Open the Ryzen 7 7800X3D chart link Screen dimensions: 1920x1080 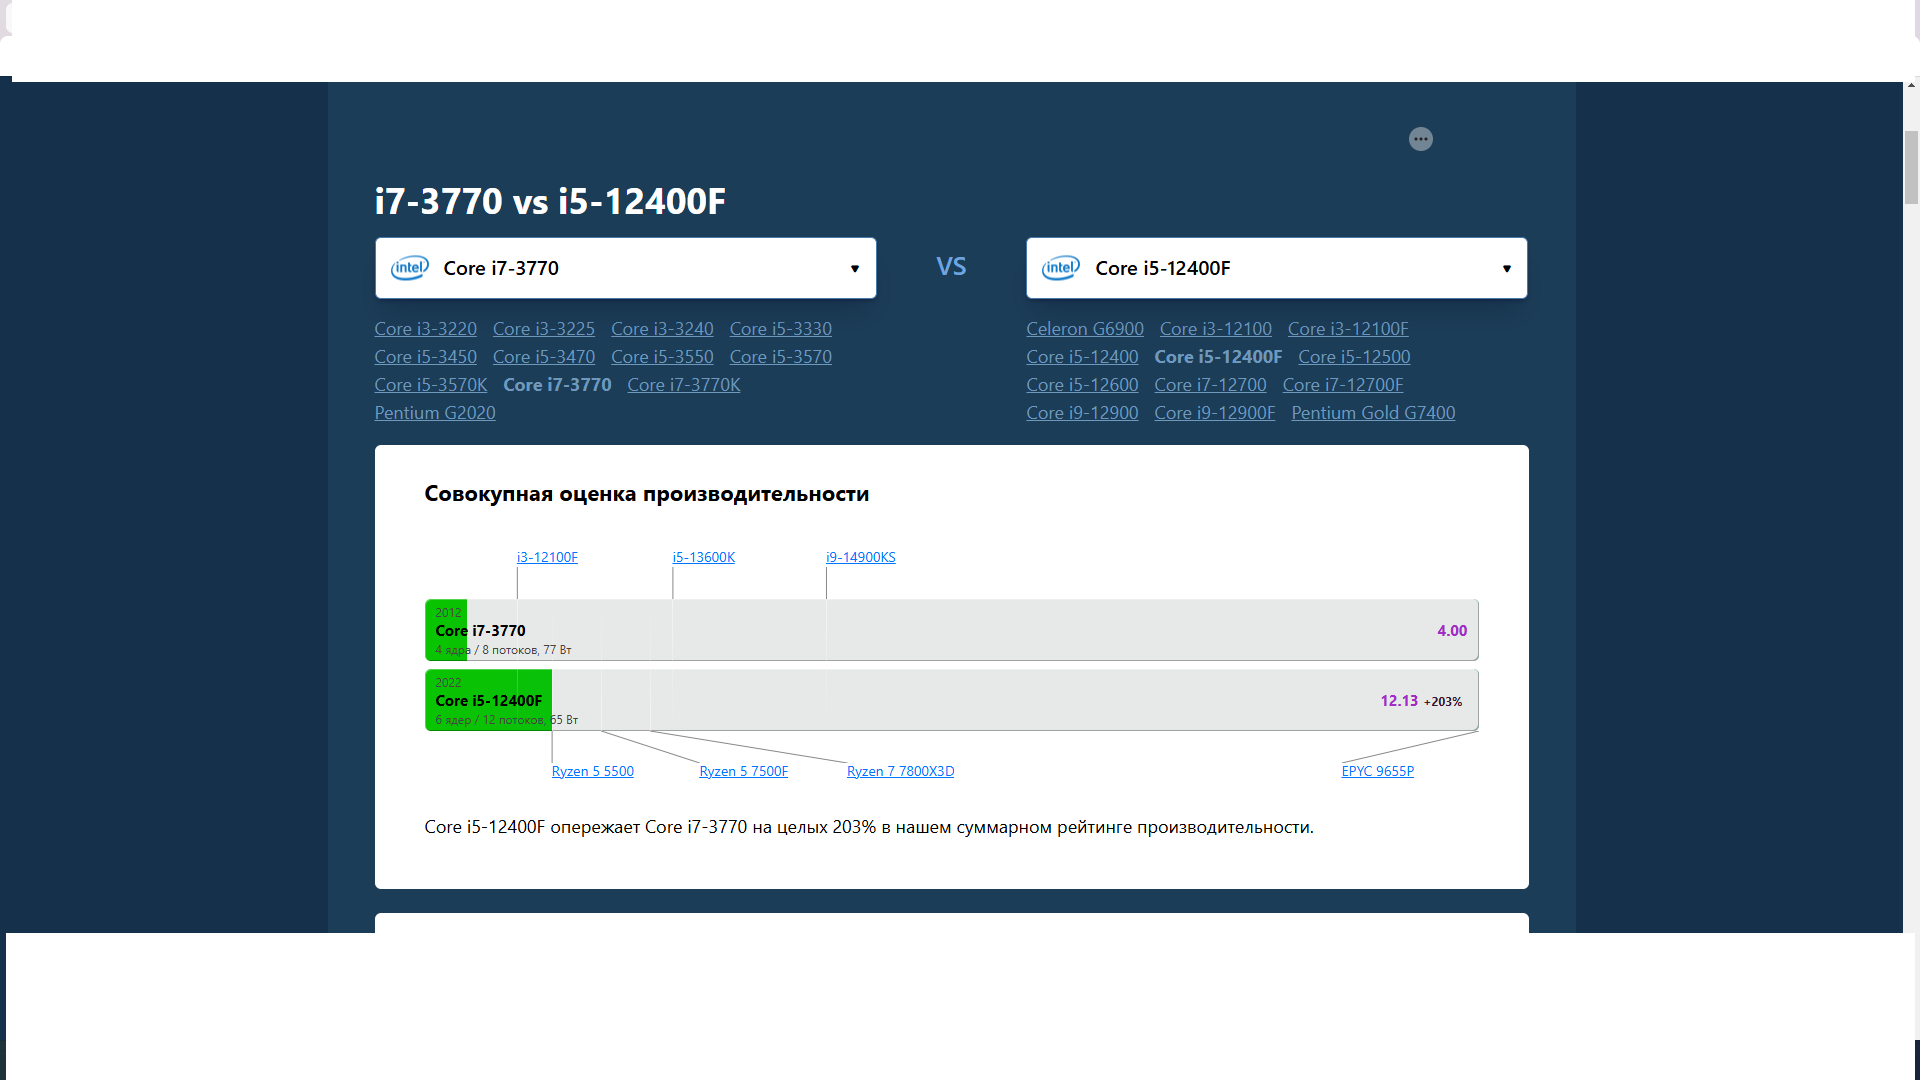click(900, 771)
